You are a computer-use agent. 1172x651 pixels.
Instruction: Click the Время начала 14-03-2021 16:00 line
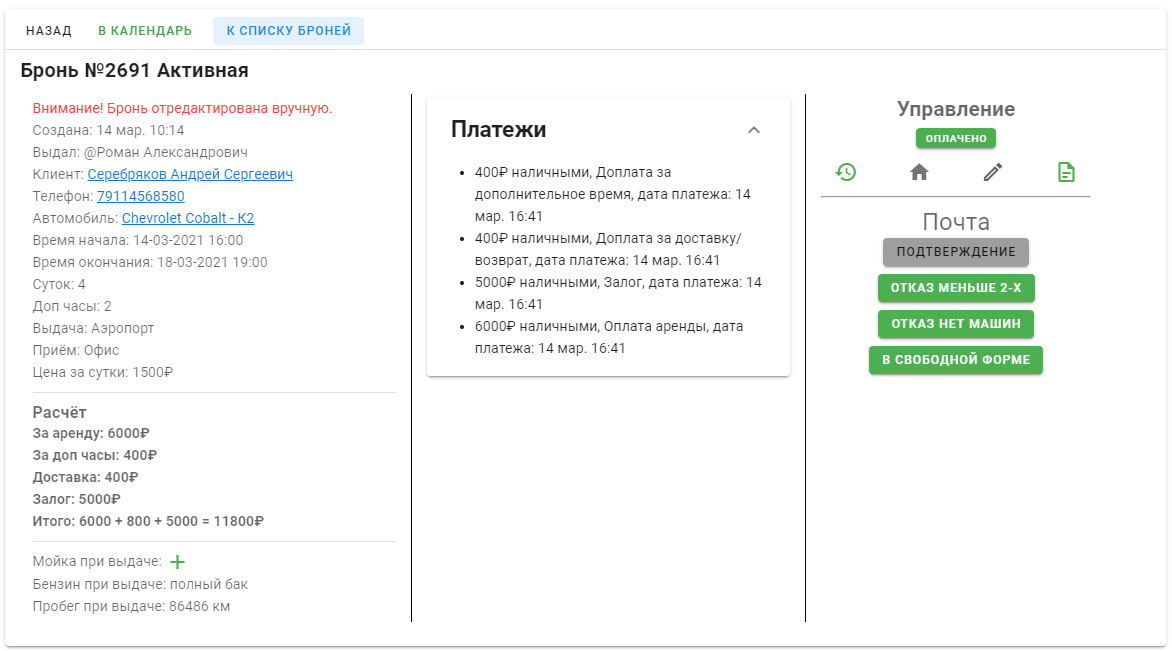point(138,241)
